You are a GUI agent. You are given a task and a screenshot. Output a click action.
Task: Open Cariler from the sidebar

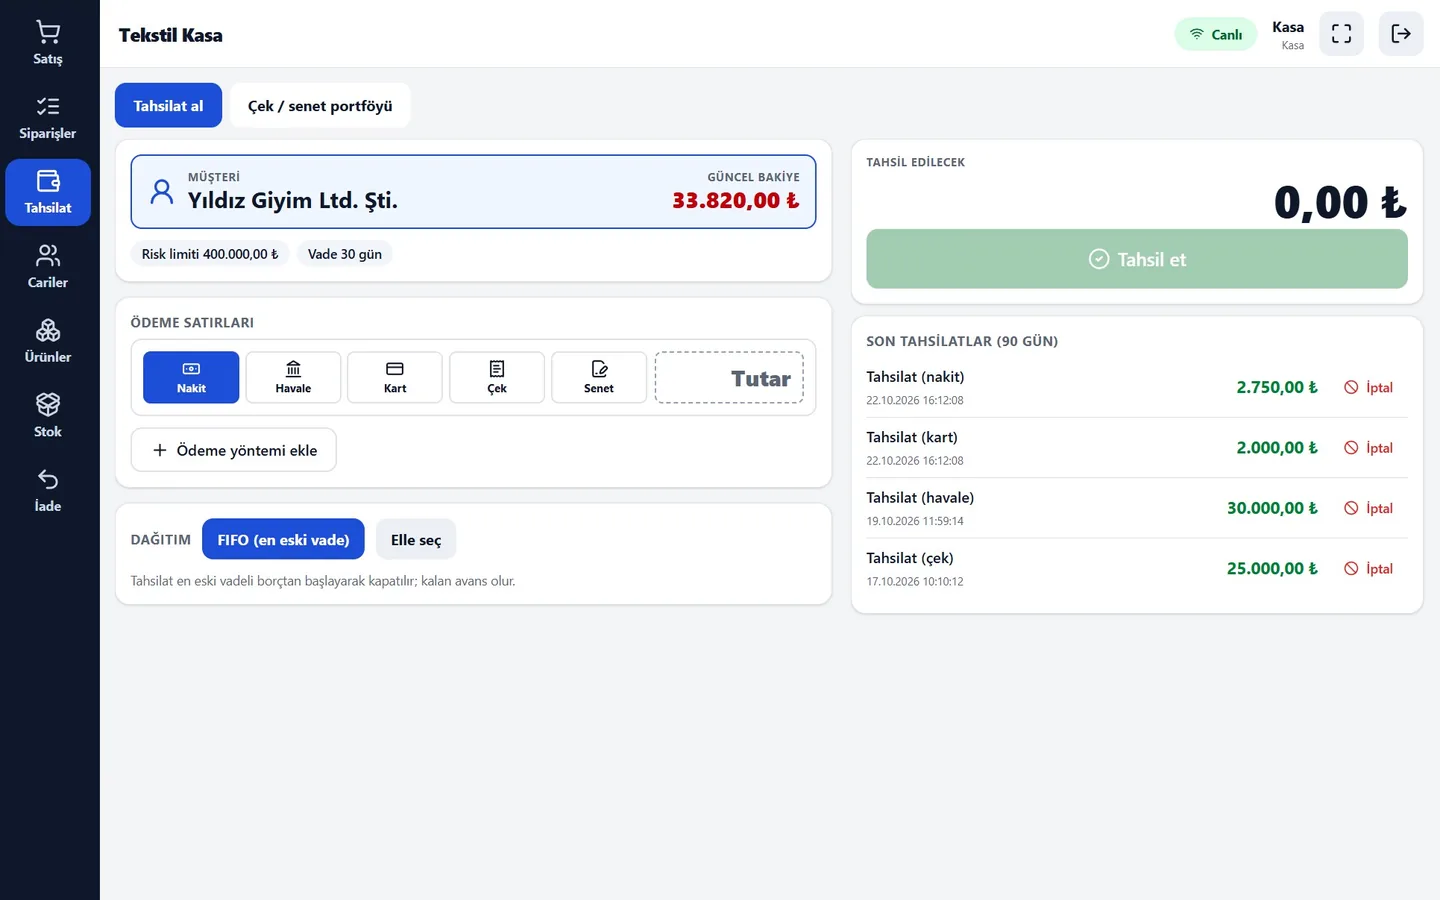coord(48,267)
